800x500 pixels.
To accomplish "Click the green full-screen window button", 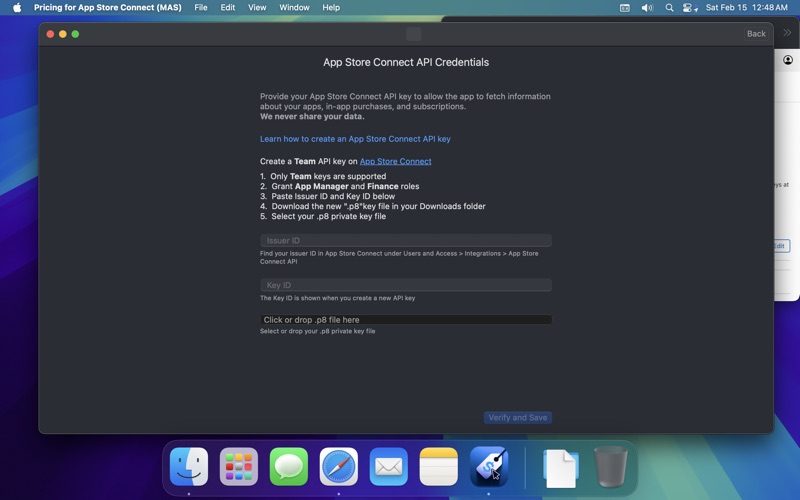I will [x=76, y=34].
